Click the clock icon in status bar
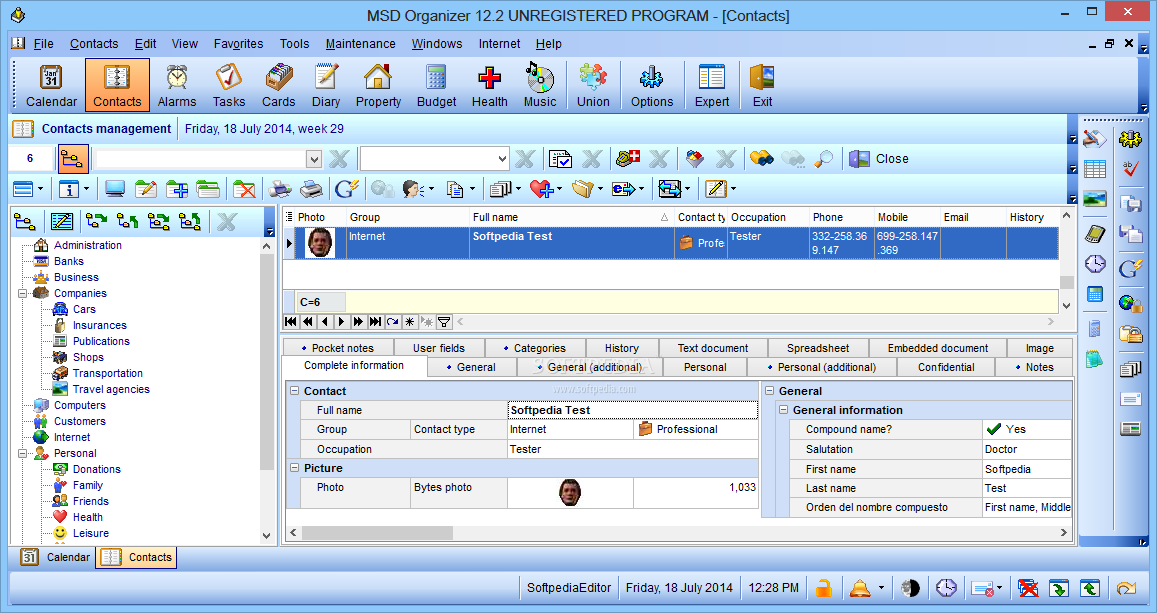Image resolution: width=1157 pixels, height=613 pixels. pyautogui.click(x=946, y=588)
